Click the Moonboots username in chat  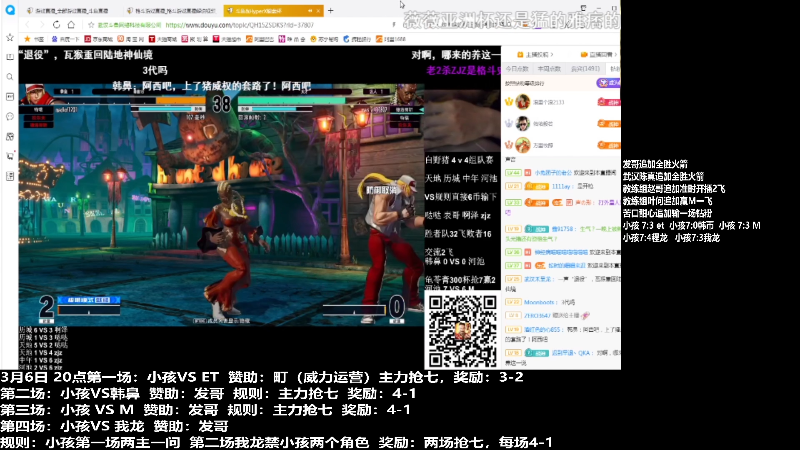click(539, 303)
